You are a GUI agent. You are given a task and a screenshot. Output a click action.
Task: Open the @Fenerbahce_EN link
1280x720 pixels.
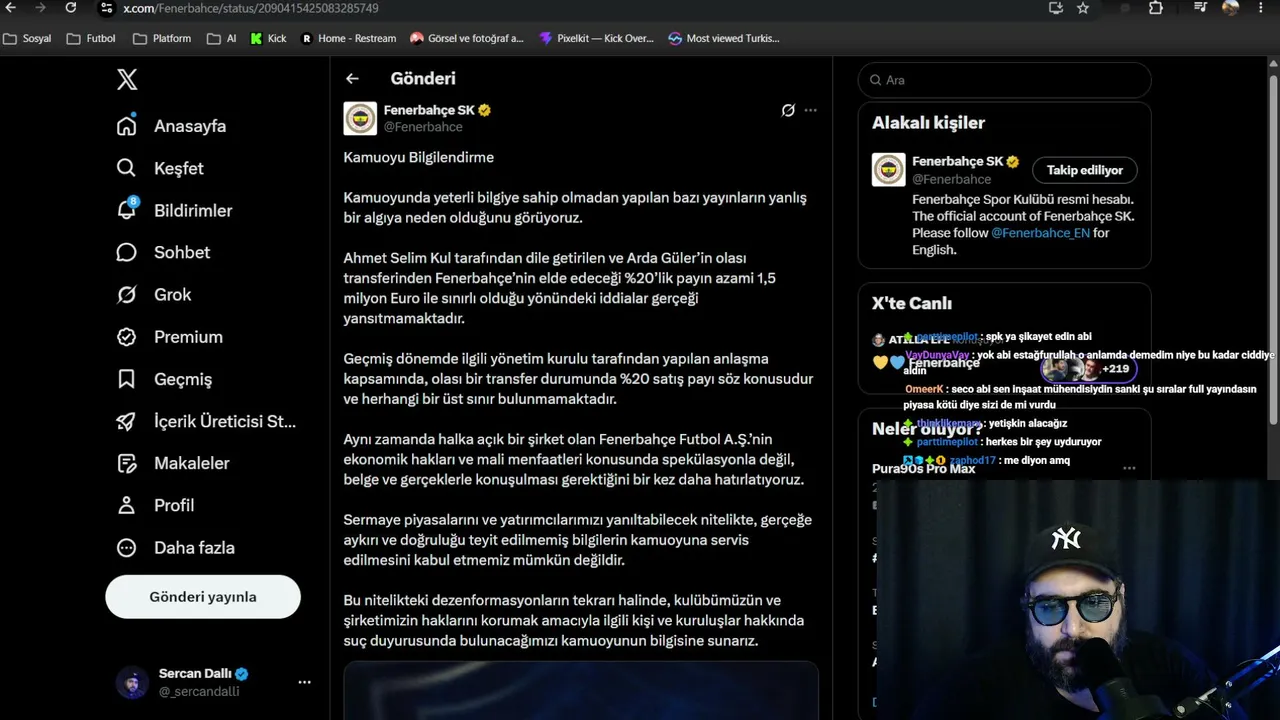(1040, 233)
